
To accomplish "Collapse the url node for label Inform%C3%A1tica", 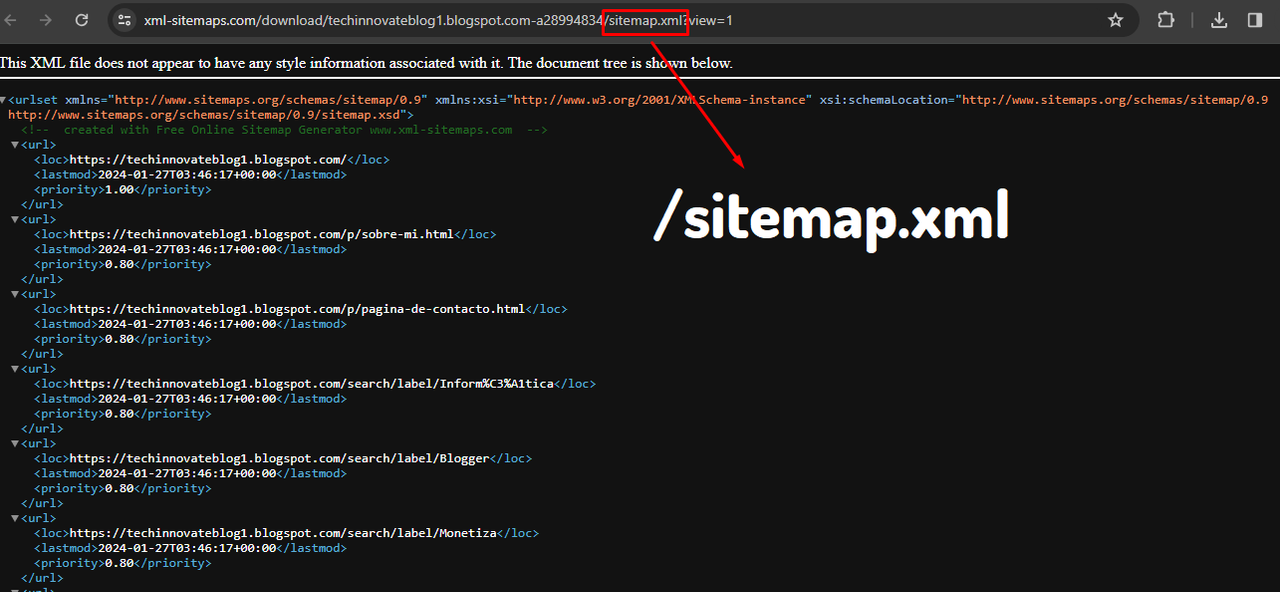I will (x=15, y=369).
